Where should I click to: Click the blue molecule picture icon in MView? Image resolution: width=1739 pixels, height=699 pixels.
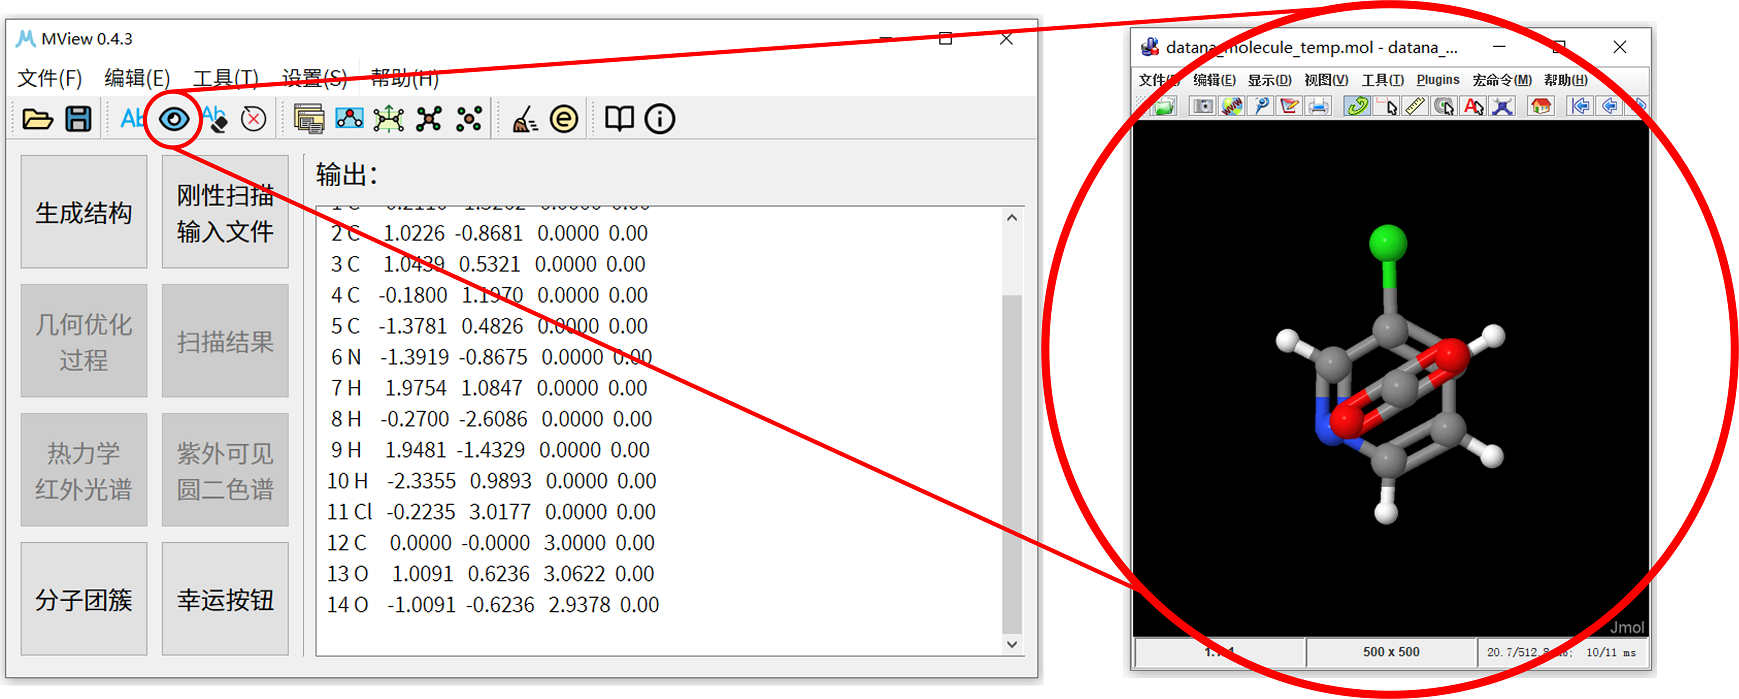point(349,119)
